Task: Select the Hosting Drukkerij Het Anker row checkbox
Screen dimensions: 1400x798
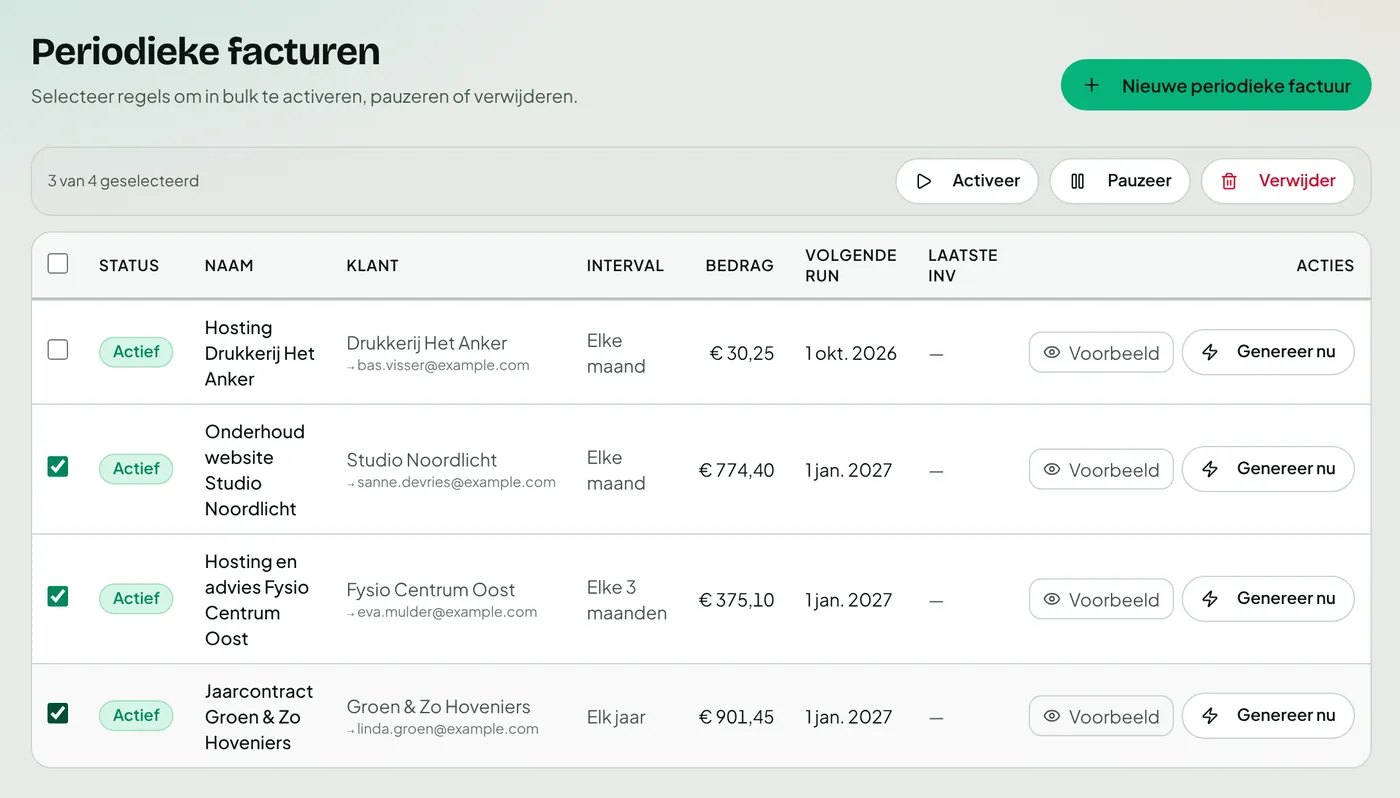Action: tap(58, 350)
